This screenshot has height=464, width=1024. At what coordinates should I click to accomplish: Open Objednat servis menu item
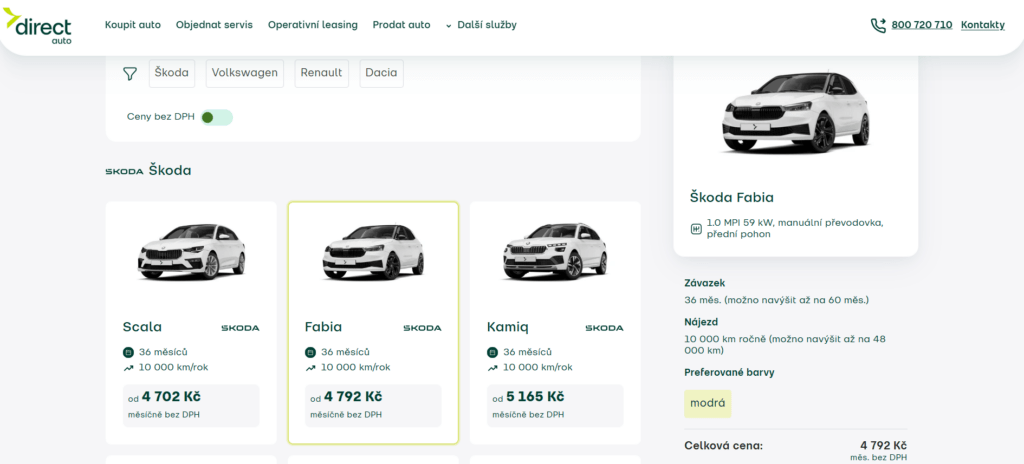214,25
